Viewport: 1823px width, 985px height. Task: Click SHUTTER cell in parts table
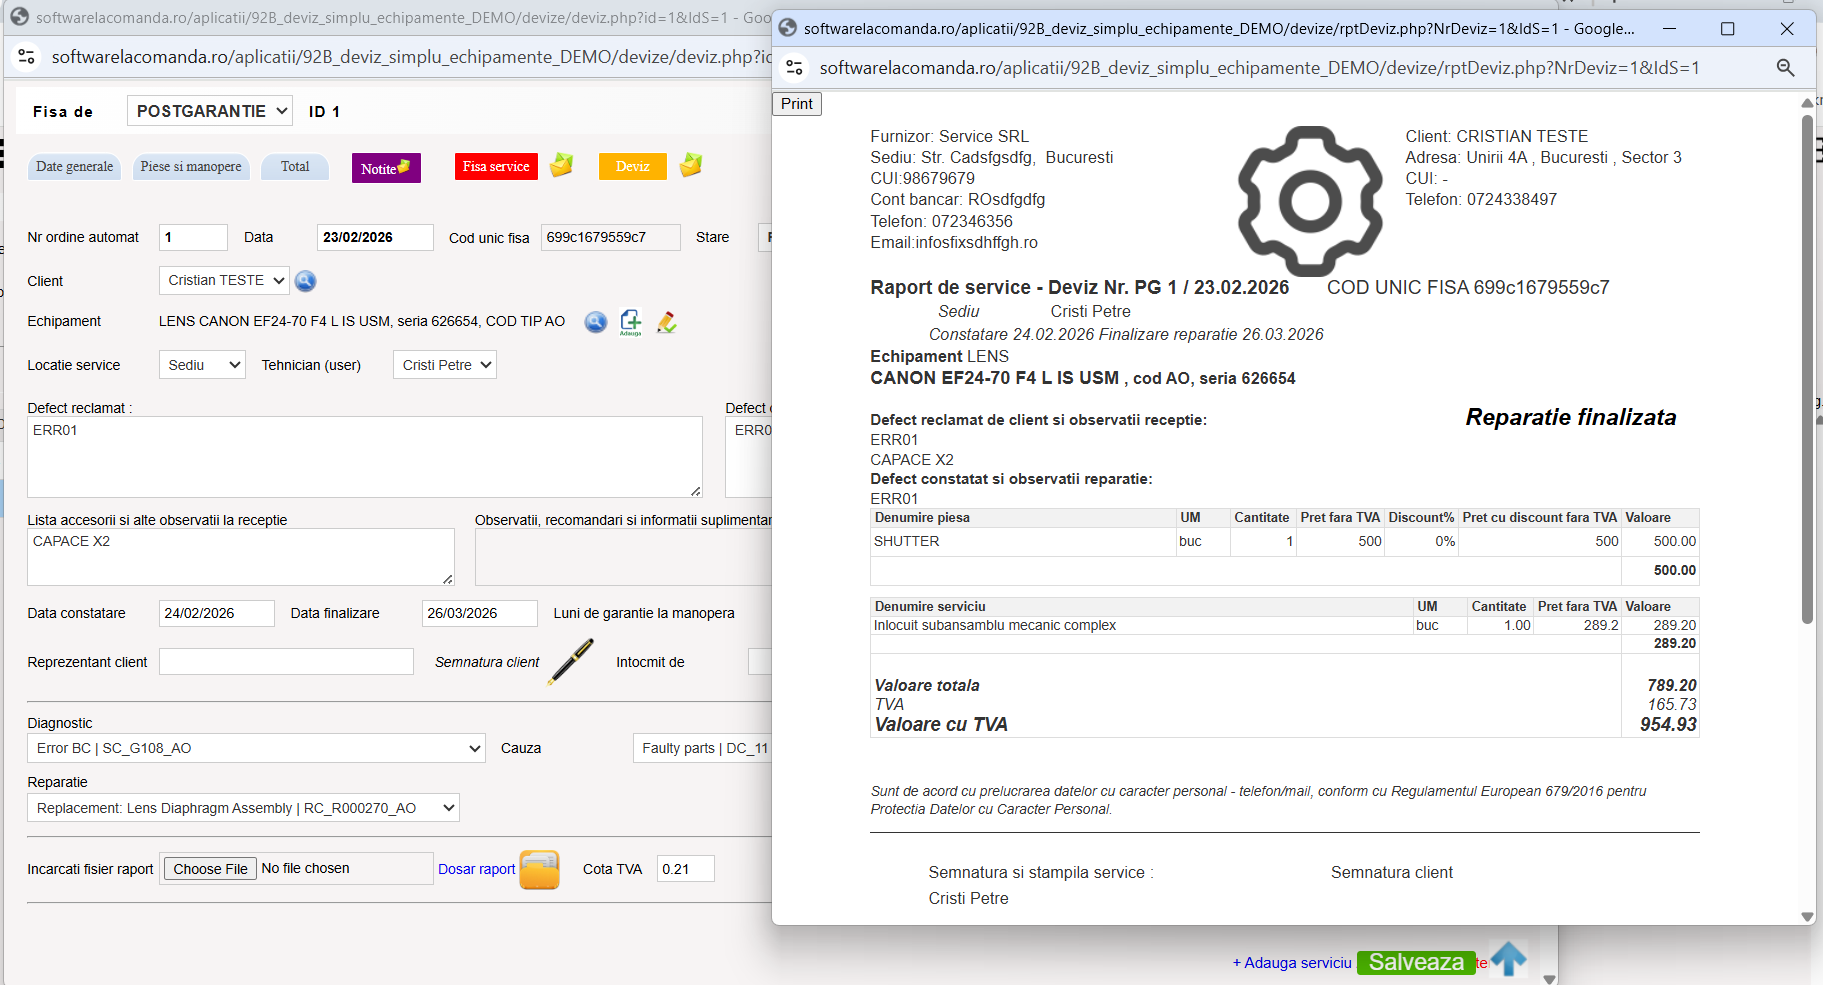[x=1023, y=541]
